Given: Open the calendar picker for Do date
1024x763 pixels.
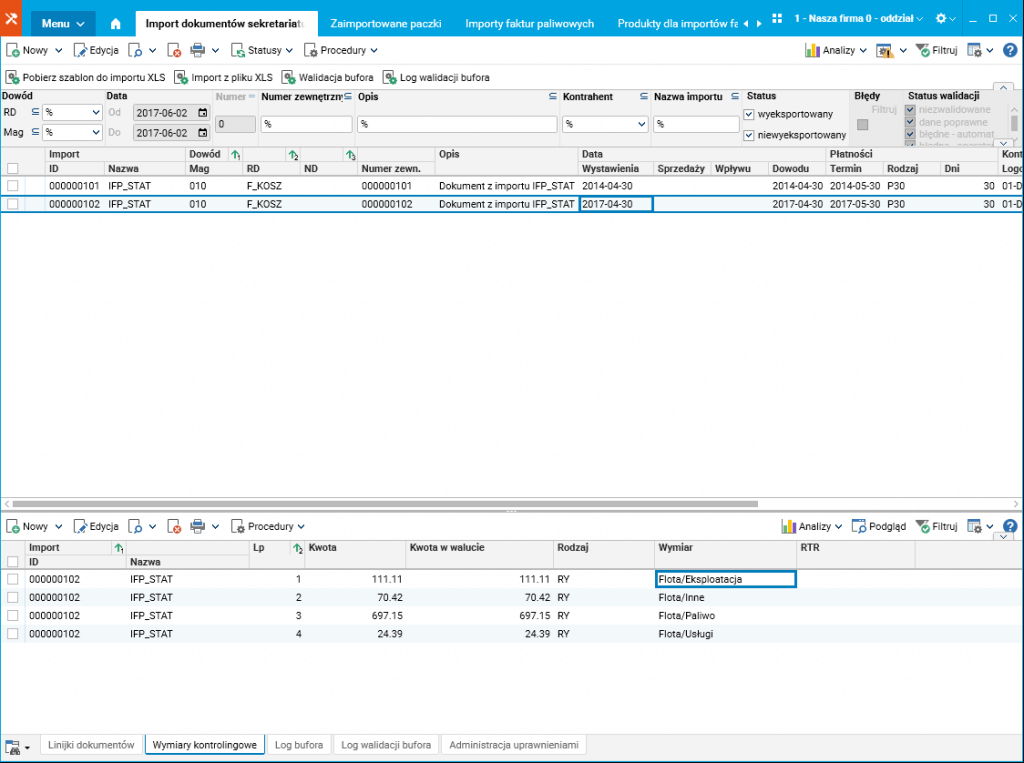Looking at the screenshot, I should pos(202,133).
